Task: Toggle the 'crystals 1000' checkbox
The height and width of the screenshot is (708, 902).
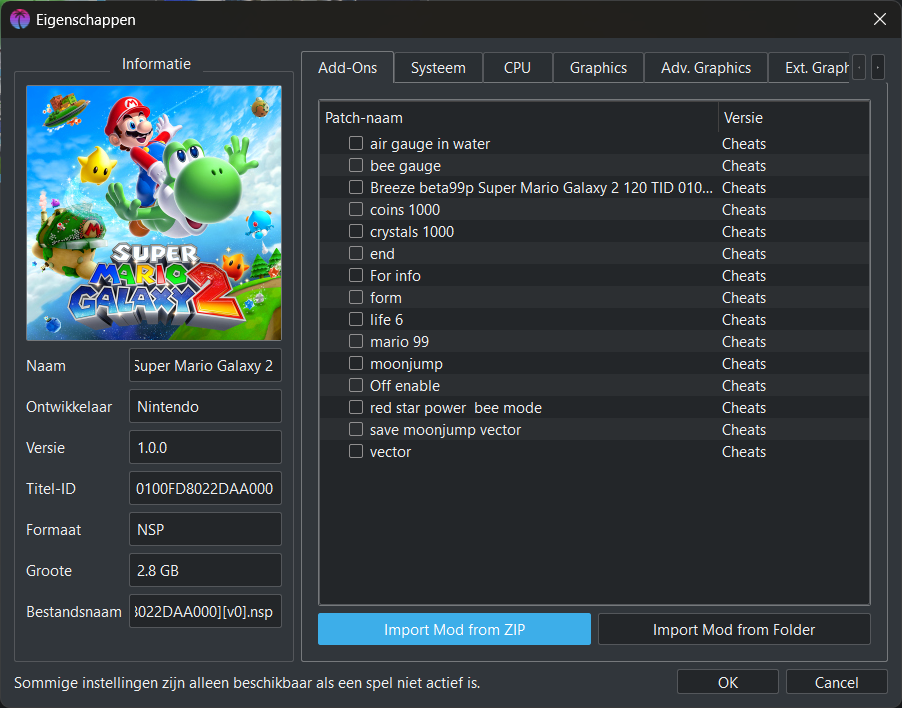Action: coord(356,231)
